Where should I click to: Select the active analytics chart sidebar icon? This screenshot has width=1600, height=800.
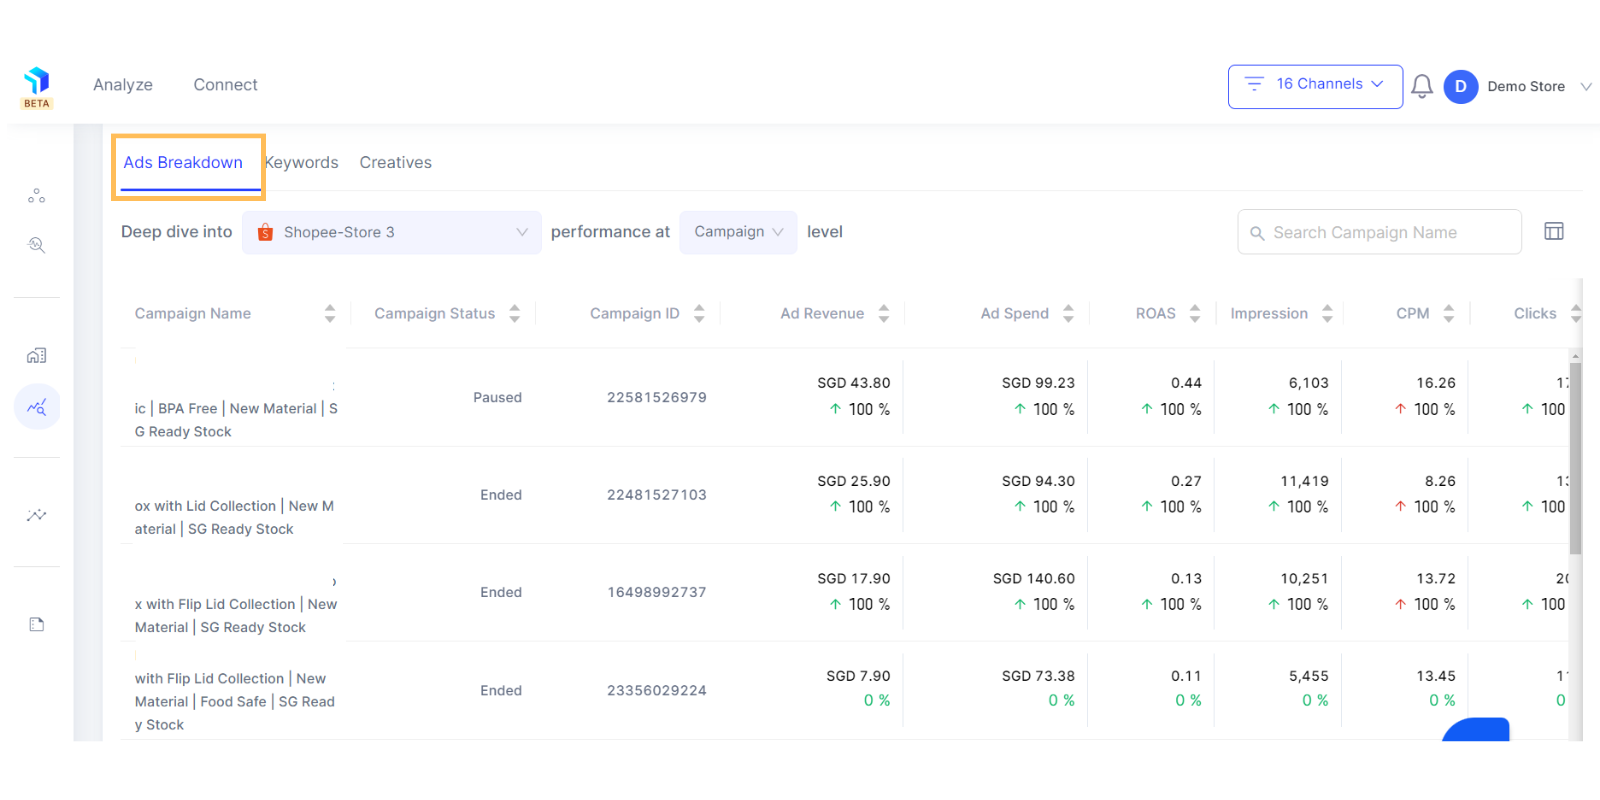37,407
